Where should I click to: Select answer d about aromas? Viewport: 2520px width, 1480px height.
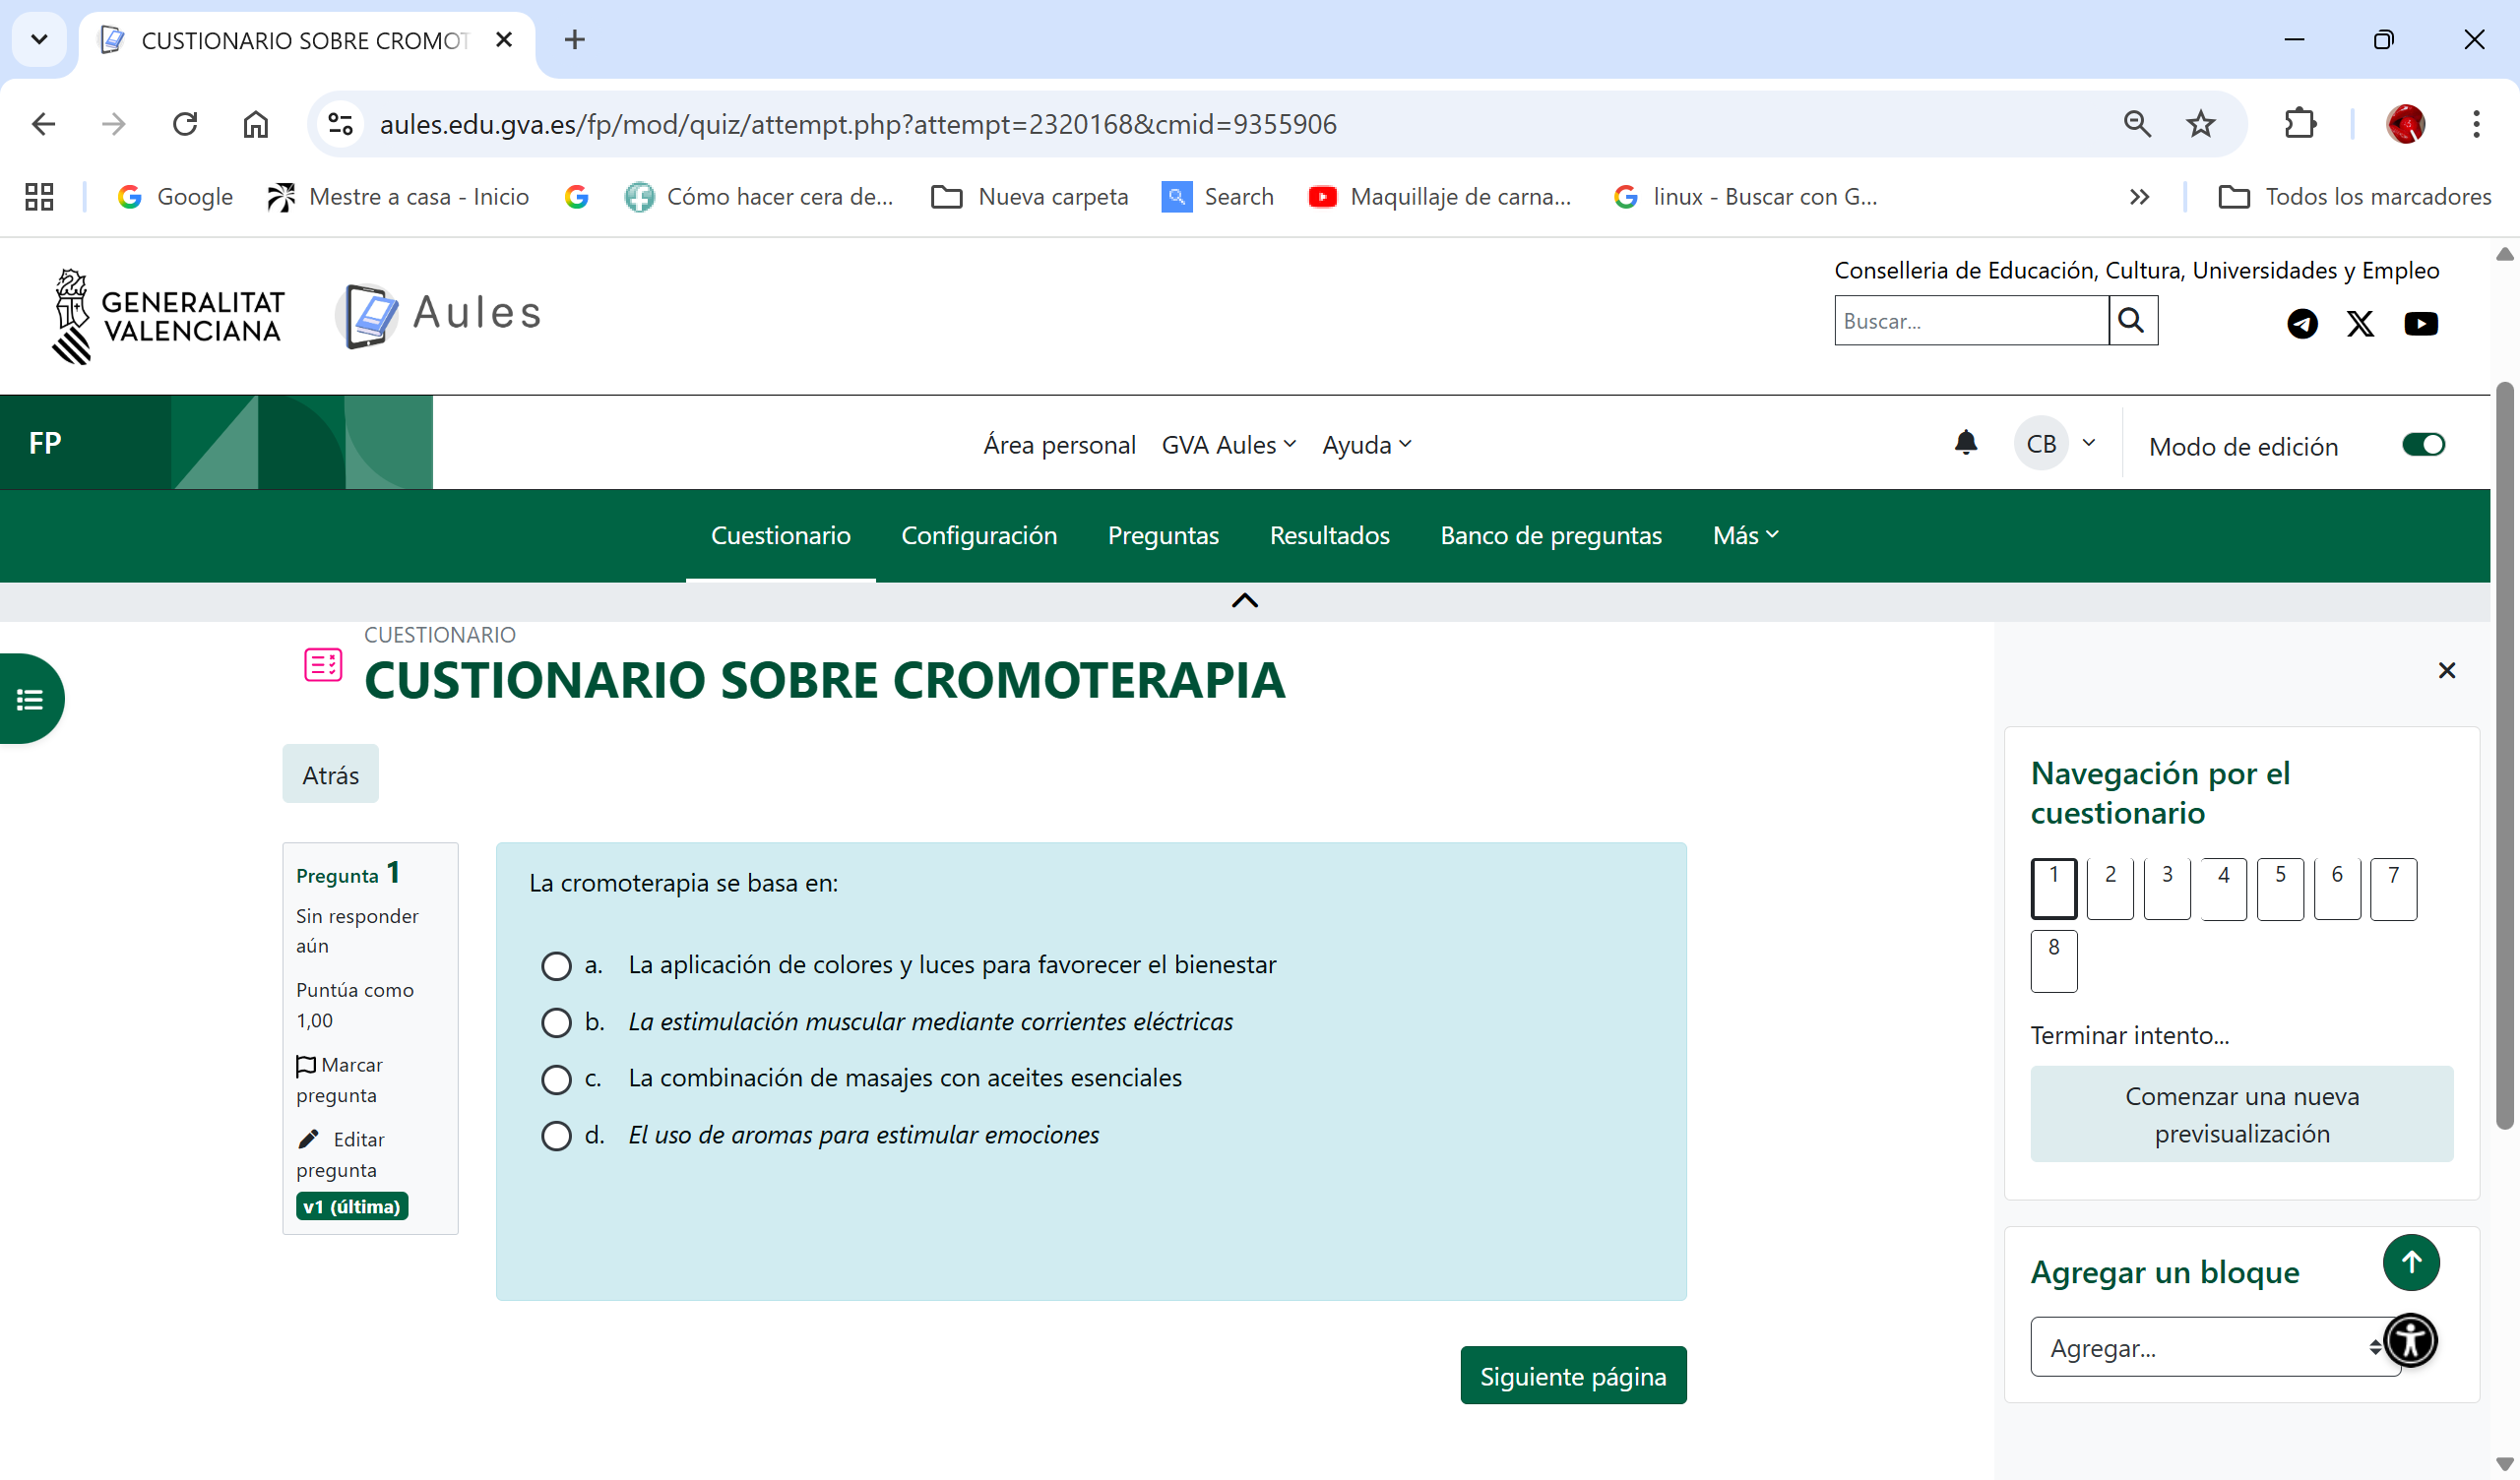click(x=556, y=1136)
